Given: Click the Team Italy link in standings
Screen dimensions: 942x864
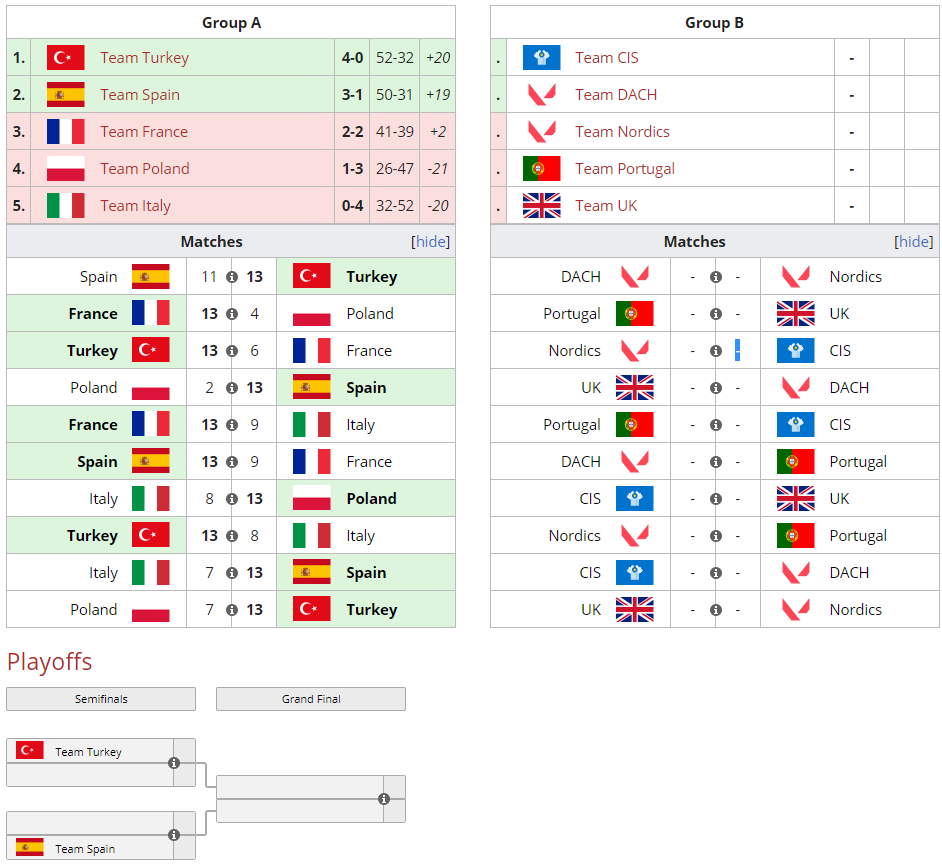Looking at the screenshot, I should pyautogui.click(x=135, y=206).
